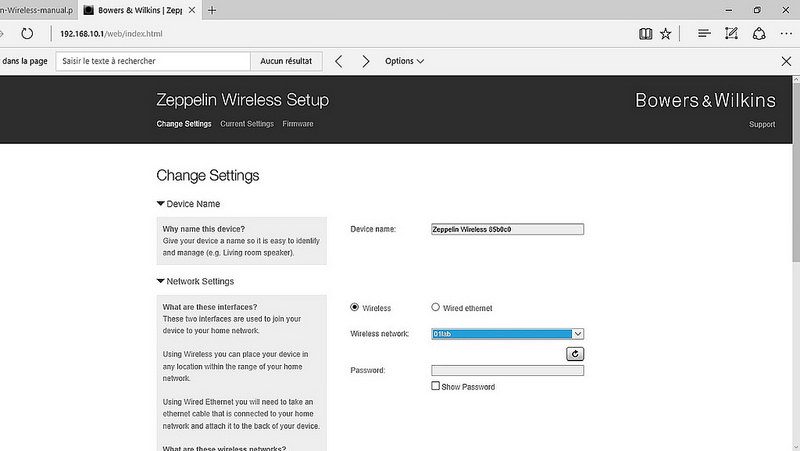
Task: Open a new tab with plus
Action: click(212, 10)
